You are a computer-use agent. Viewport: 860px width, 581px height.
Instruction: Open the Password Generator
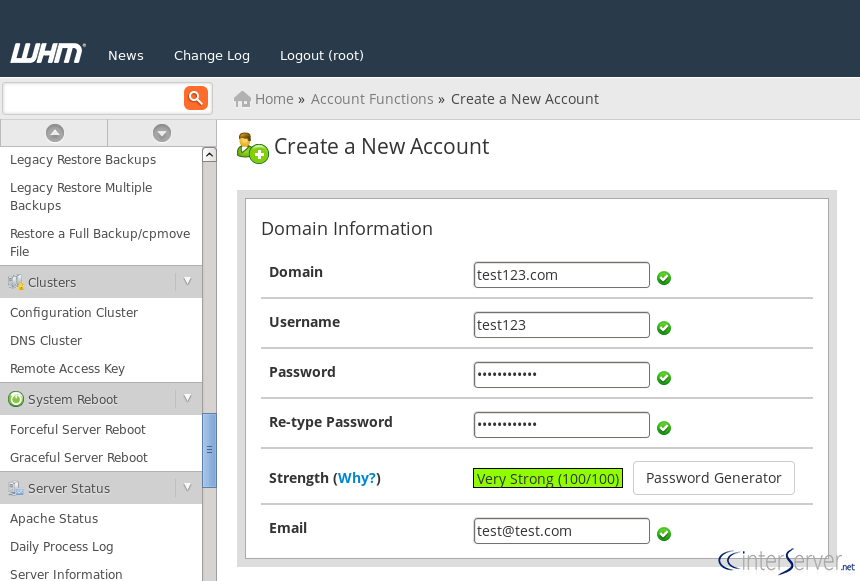pyautogui.click(x=714, y=478)
